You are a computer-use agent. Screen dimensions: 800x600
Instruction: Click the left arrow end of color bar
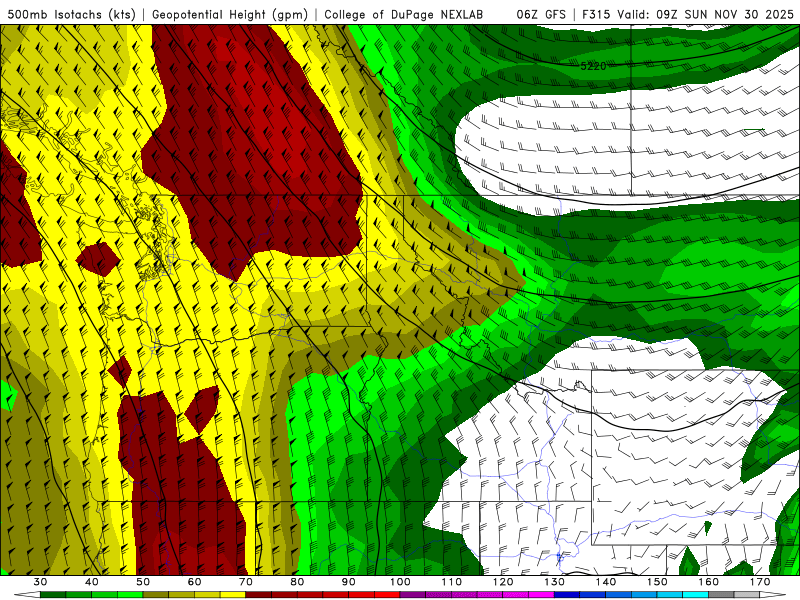click(x=28, y=595)
